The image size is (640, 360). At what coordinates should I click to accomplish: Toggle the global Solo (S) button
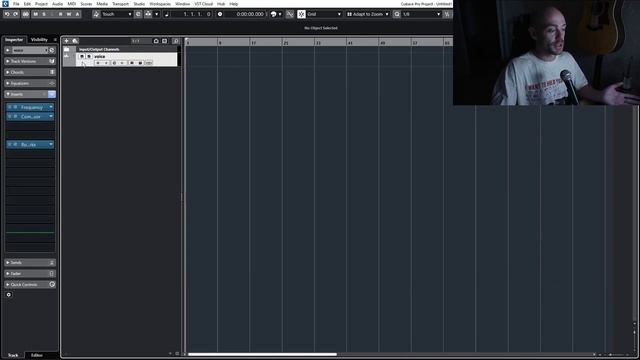click(x=44, y=14)
